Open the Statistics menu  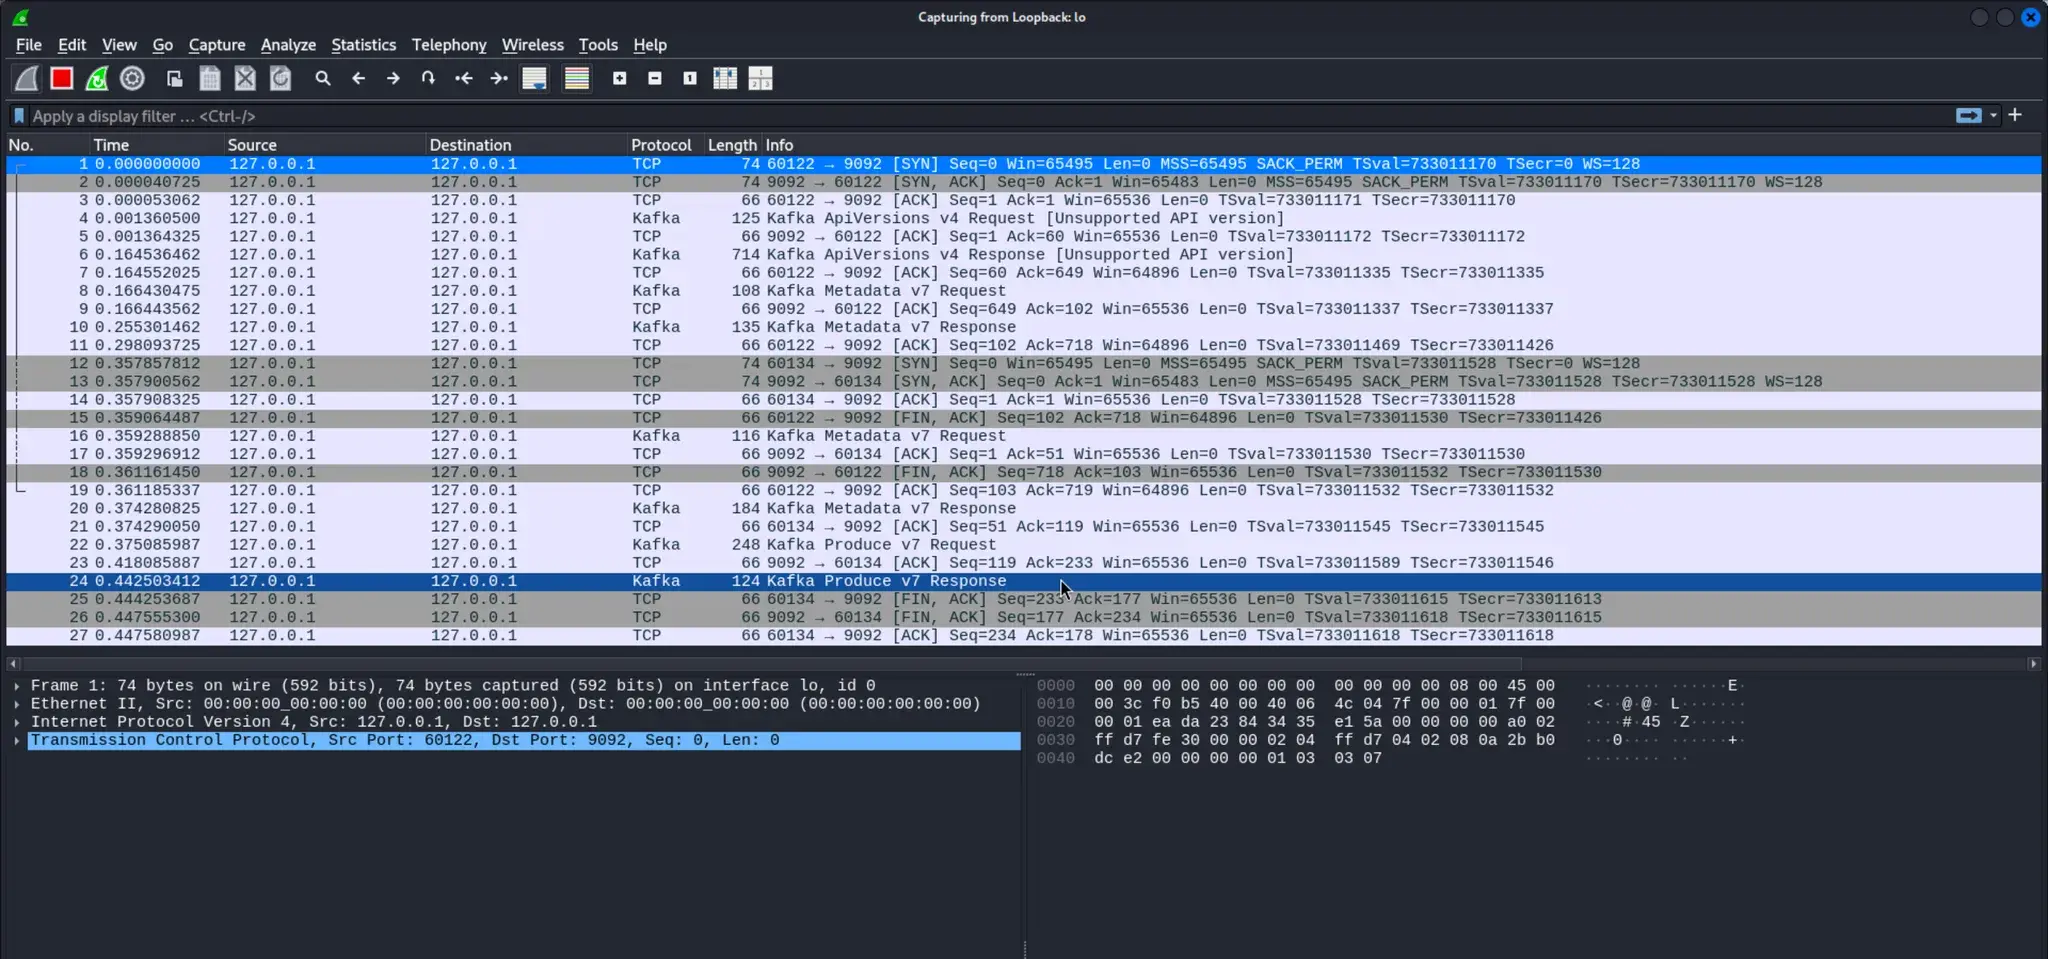coord(363,45)
